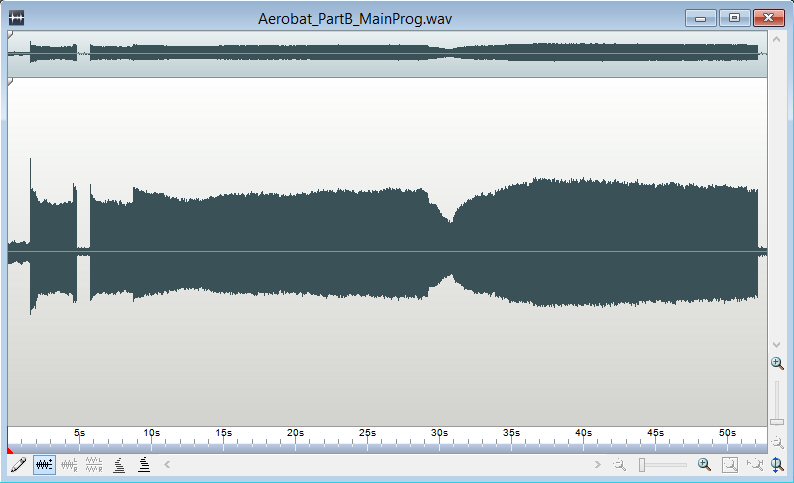Click horizontal zoom out magnifier icon

click(x=619, y=464)
